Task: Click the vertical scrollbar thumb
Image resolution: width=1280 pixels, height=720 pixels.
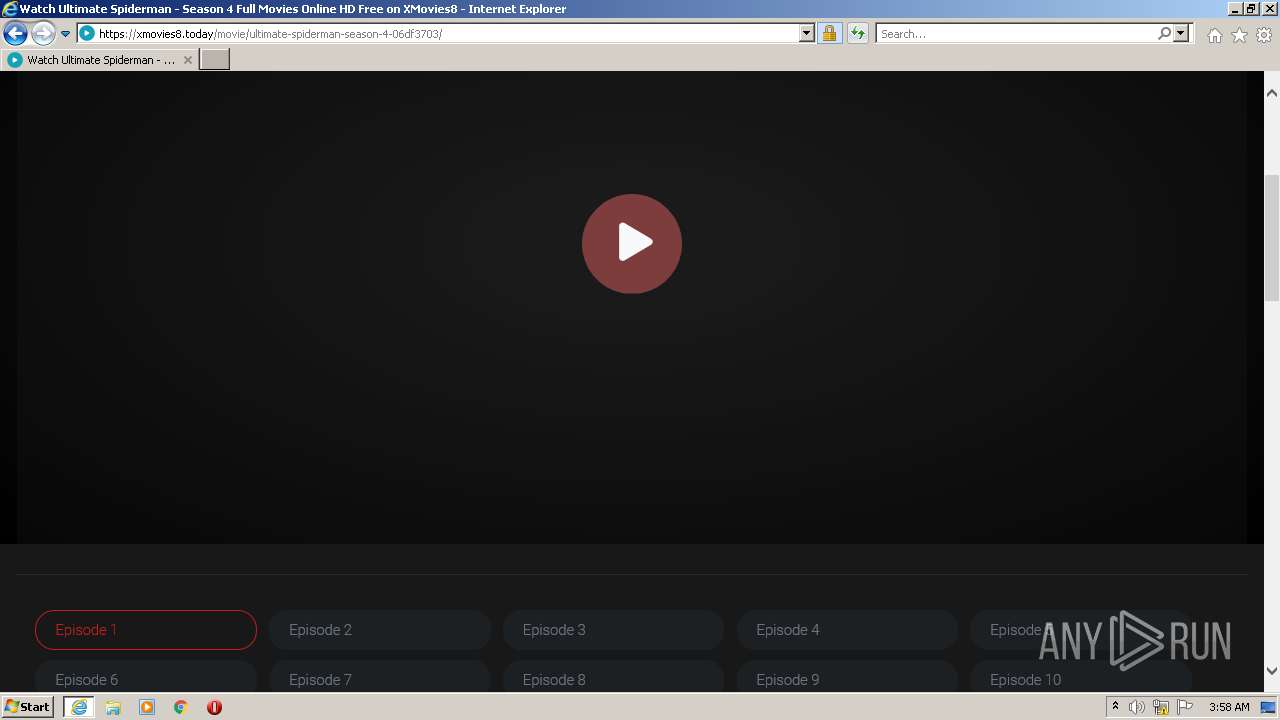Action: click(x=1272, y=238)
